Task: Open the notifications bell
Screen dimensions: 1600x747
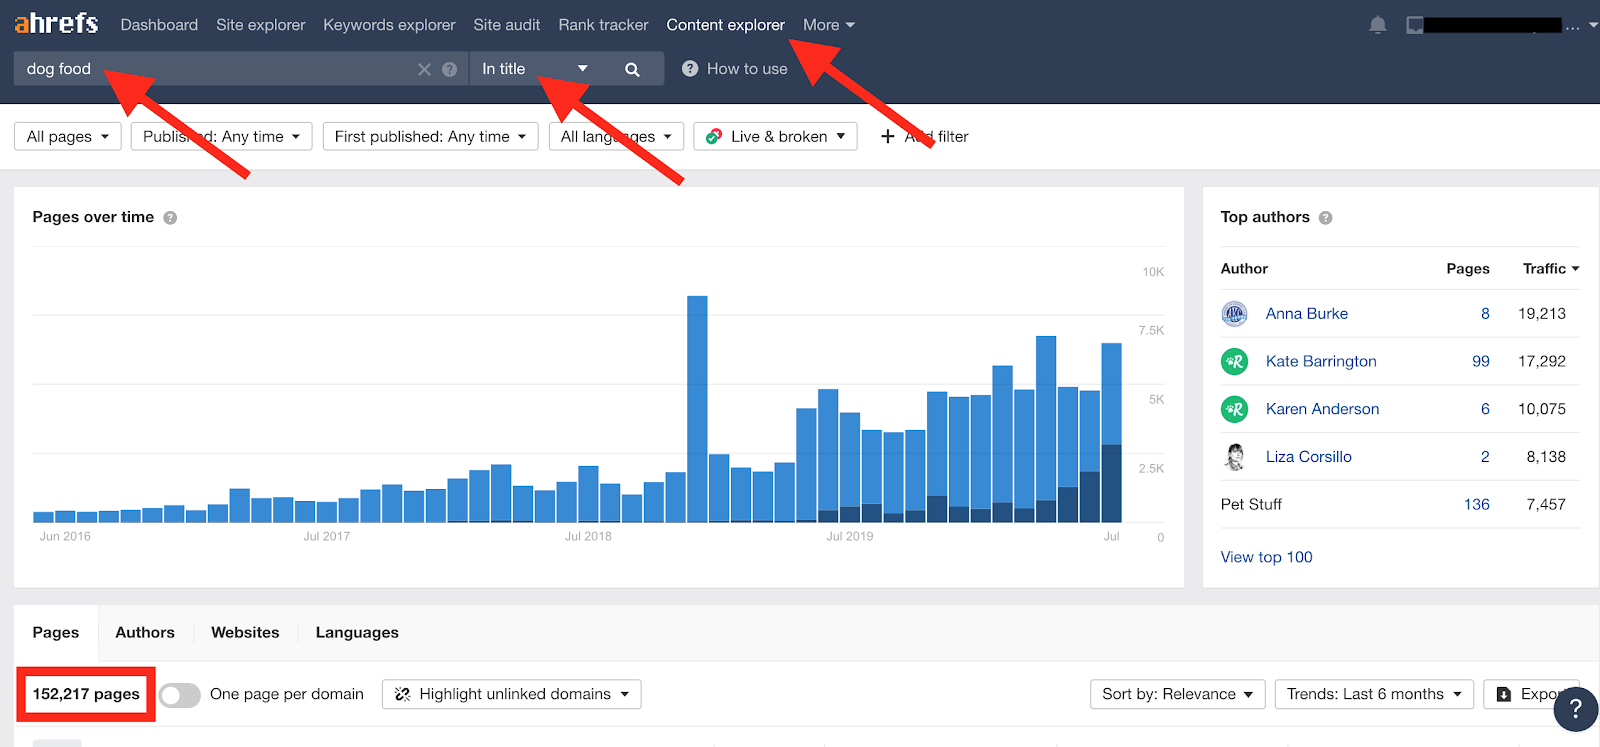Action: tap(1378, 25)
